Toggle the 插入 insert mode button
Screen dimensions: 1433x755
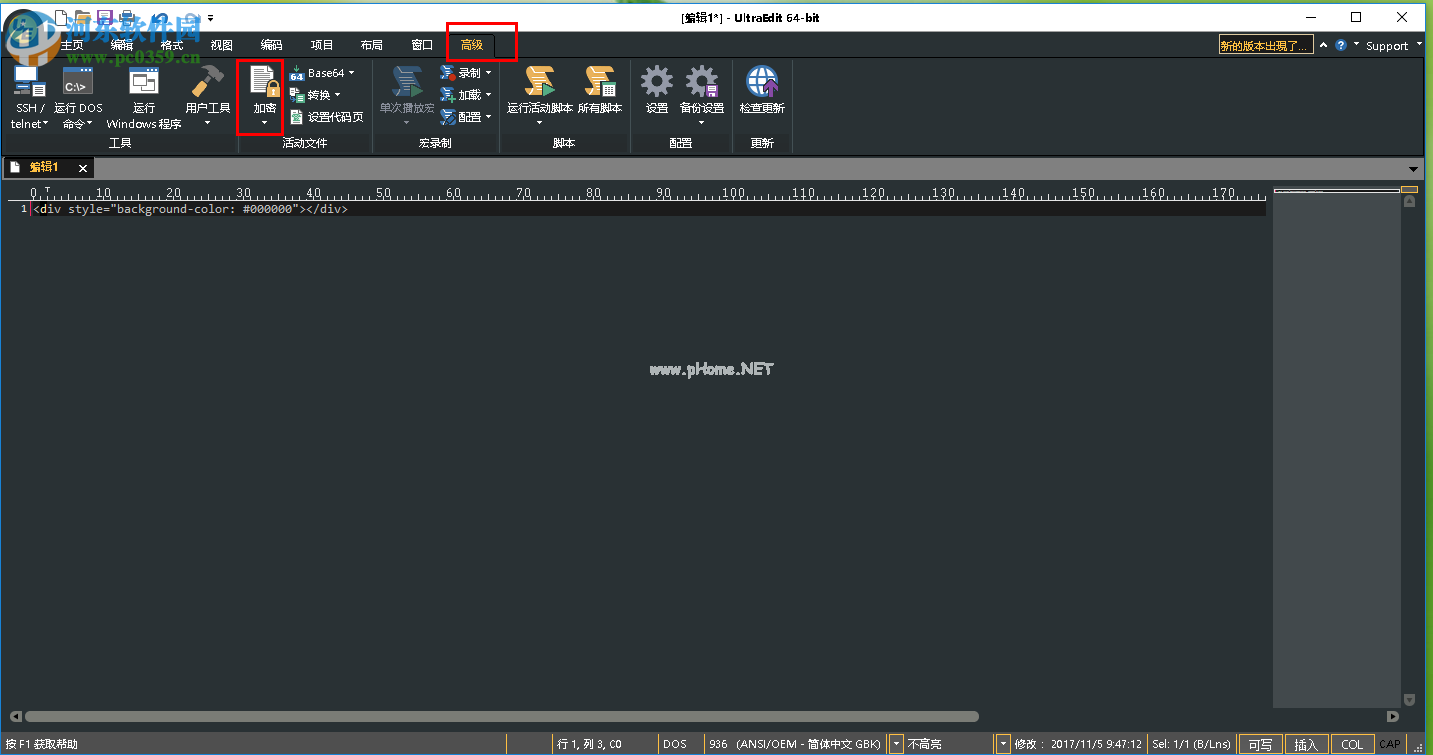(x=1307, y=744)
